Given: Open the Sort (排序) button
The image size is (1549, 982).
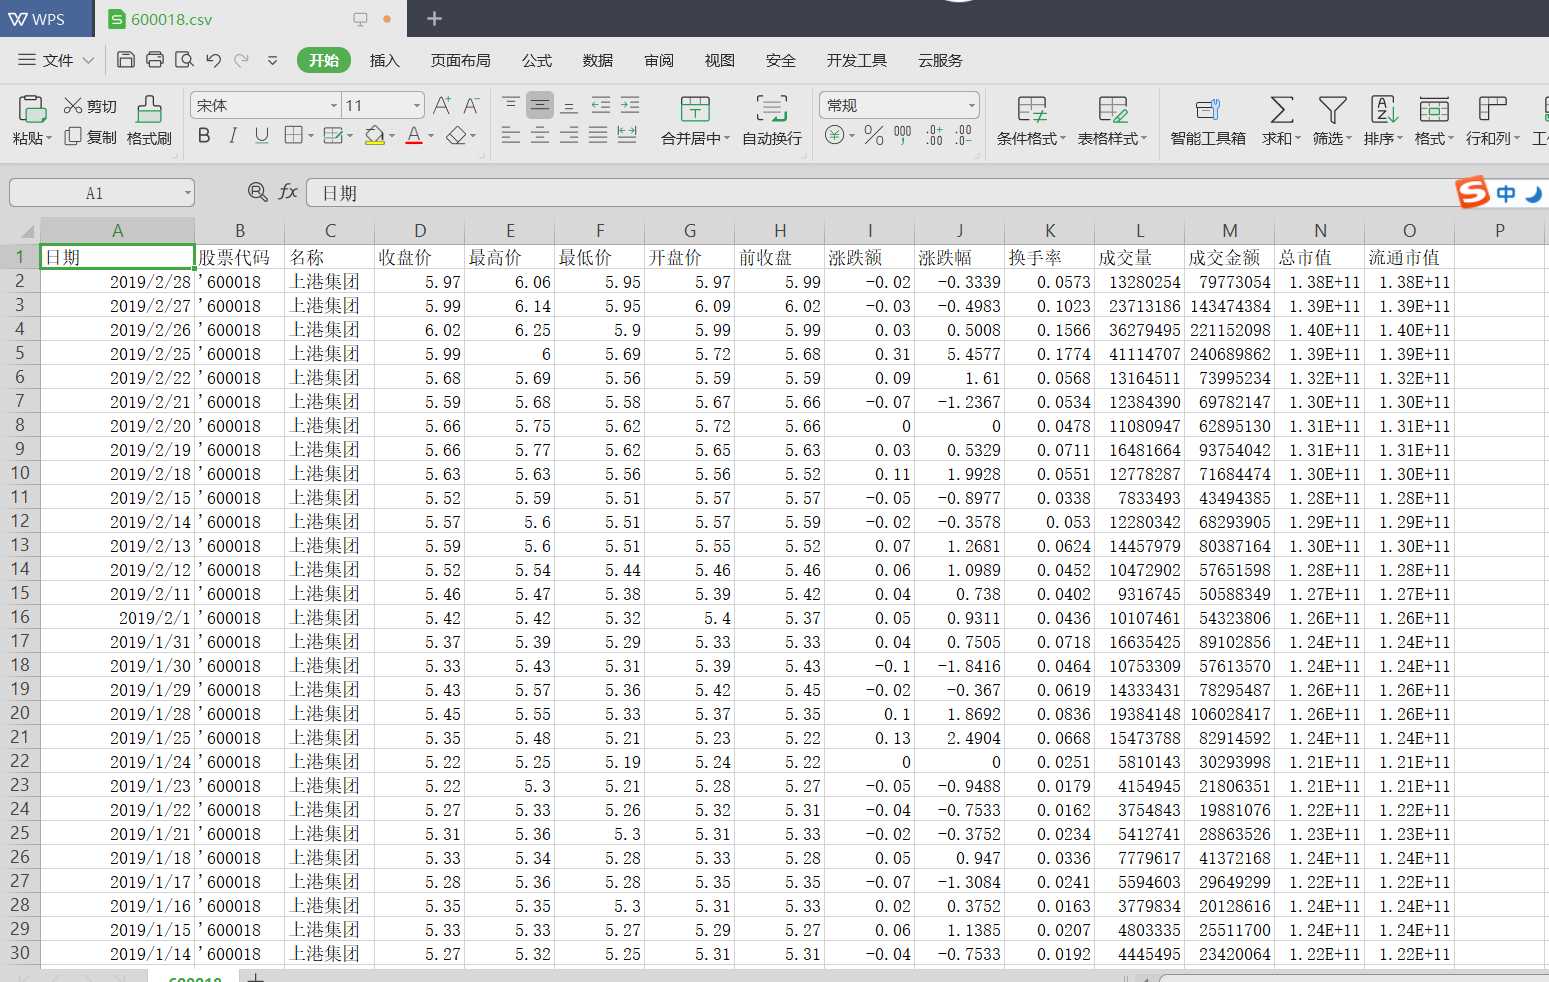Looking at the screenshot, I should click(1383, 120).
